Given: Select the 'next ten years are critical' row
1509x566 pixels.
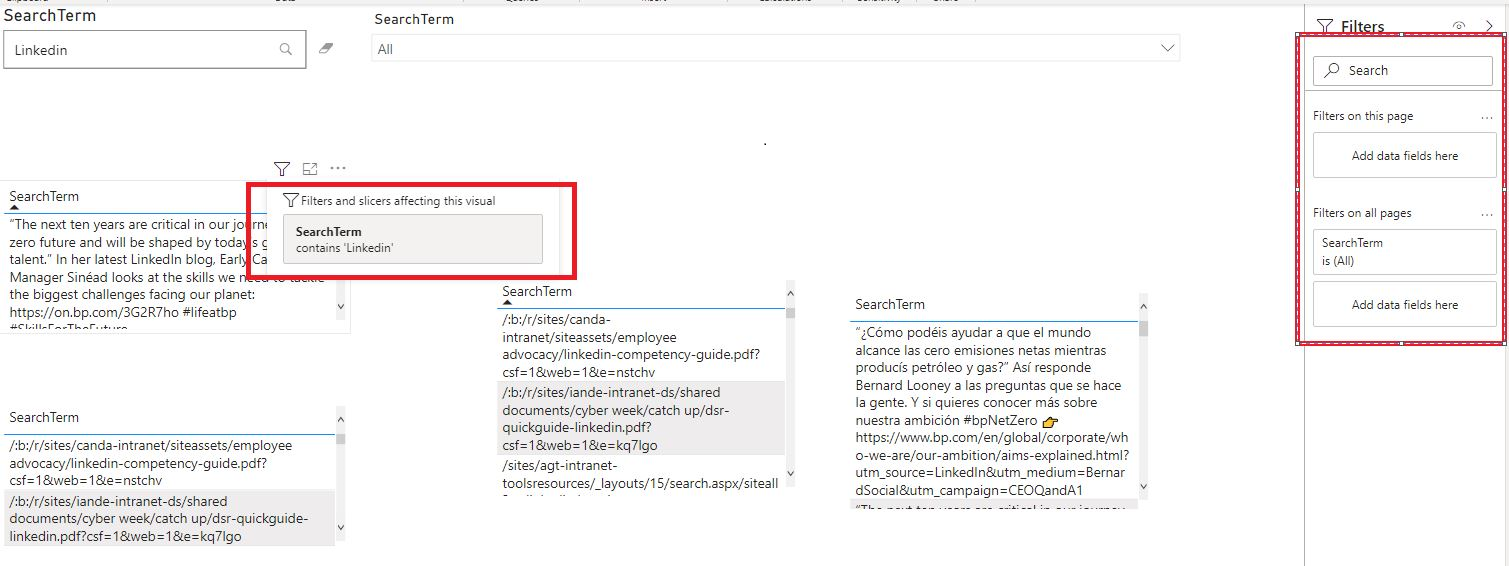Looking at the screenshot, I should [x=170, y=270].
